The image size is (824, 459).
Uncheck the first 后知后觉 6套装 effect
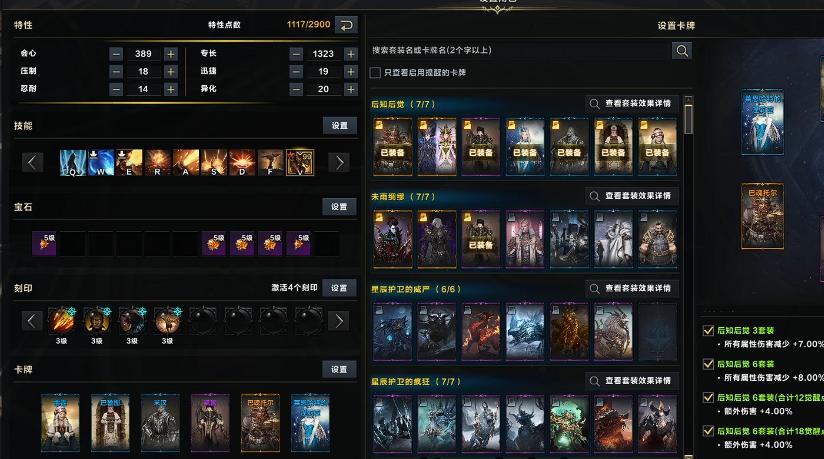tap(708, 364)
